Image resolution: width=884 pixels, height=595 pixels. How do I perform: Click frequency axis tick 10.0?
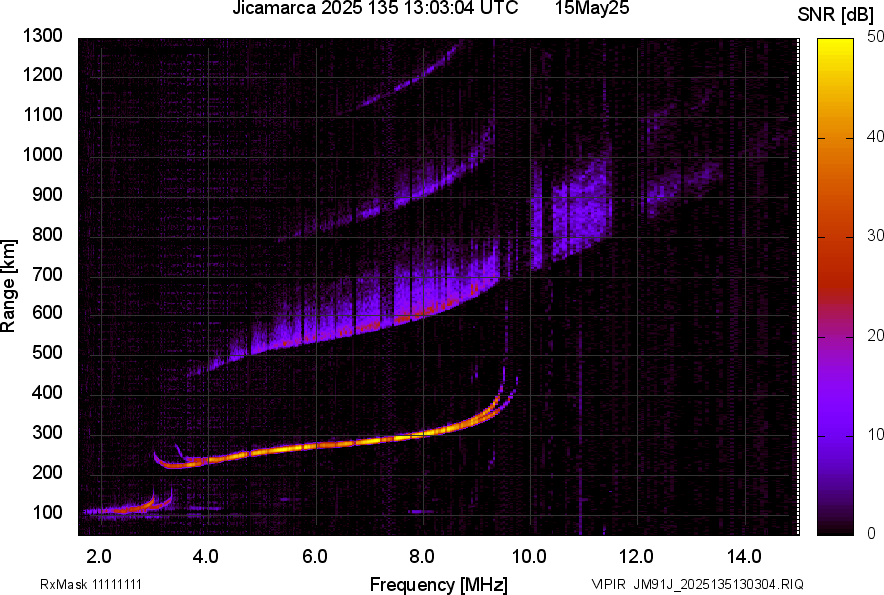pos(529,557)
